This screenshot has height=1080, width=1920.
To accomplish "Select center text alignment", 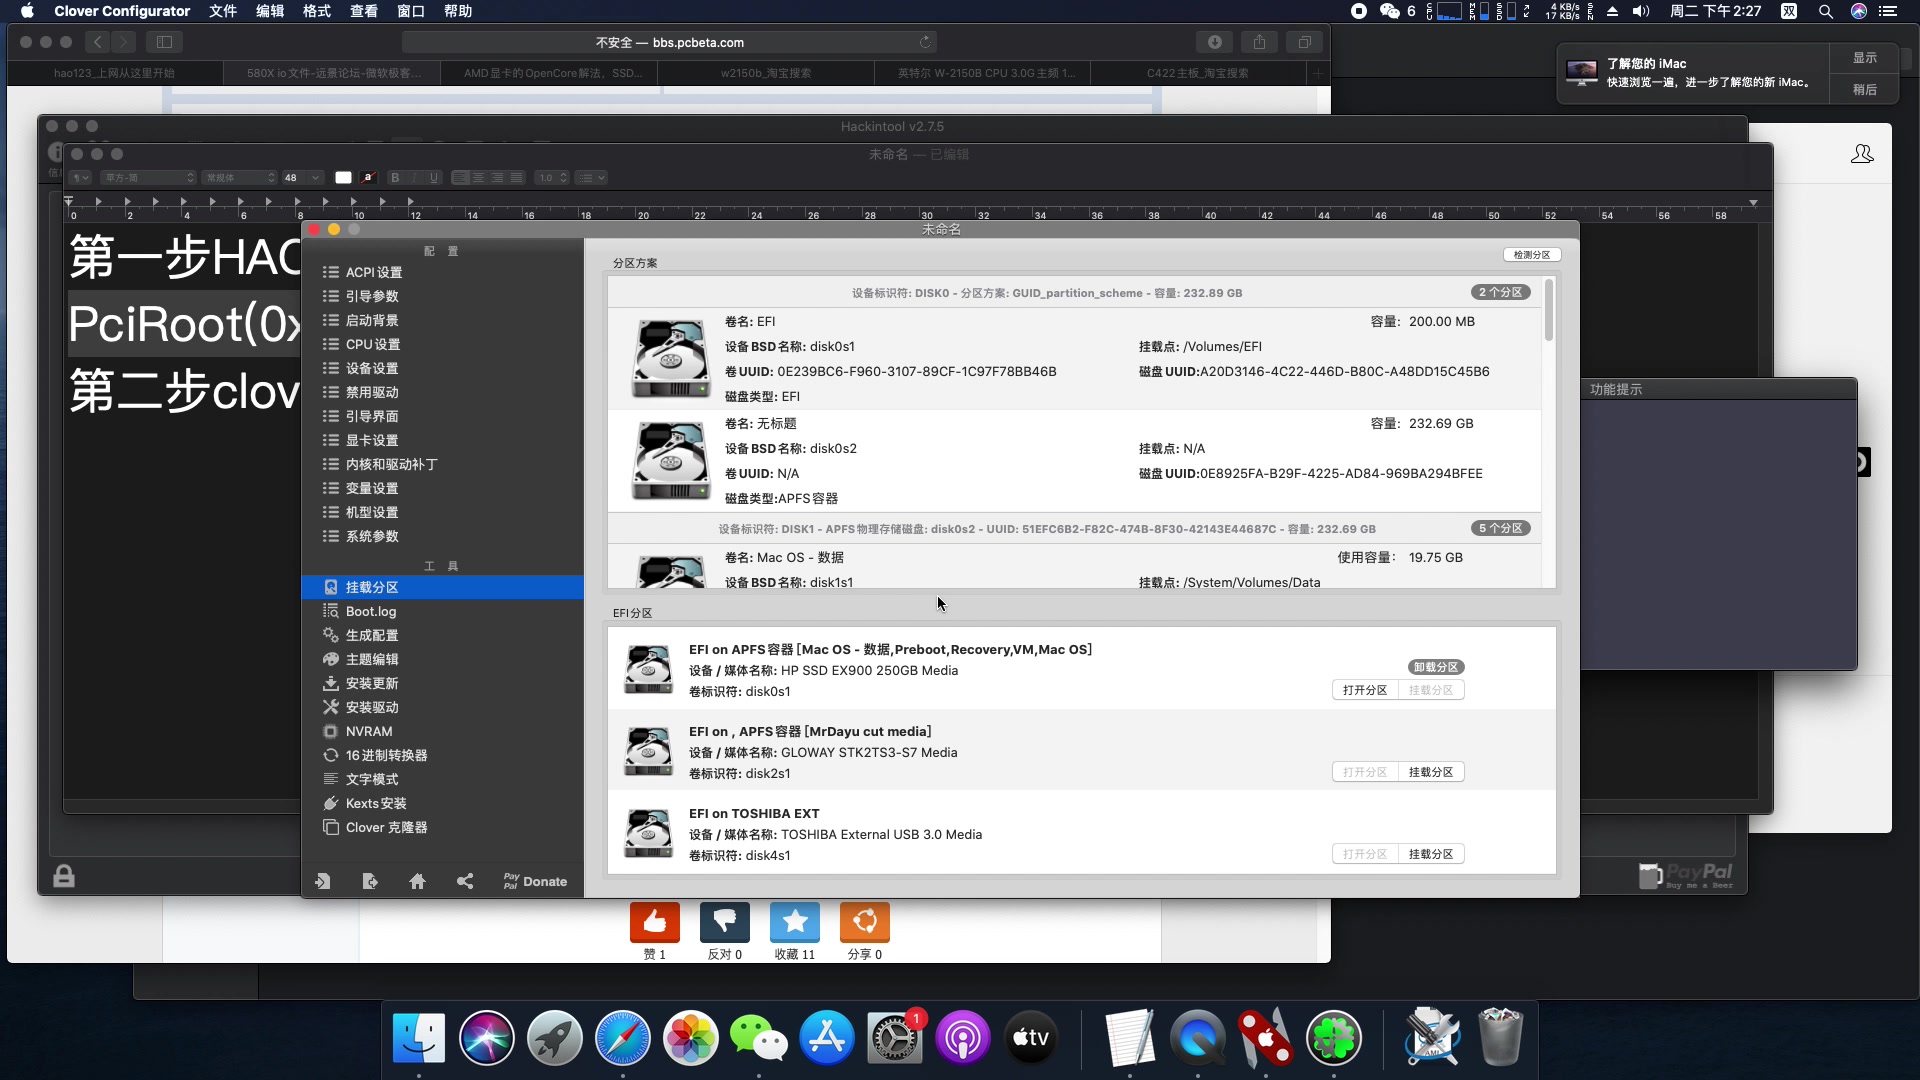I will click(x=479, y=178).
